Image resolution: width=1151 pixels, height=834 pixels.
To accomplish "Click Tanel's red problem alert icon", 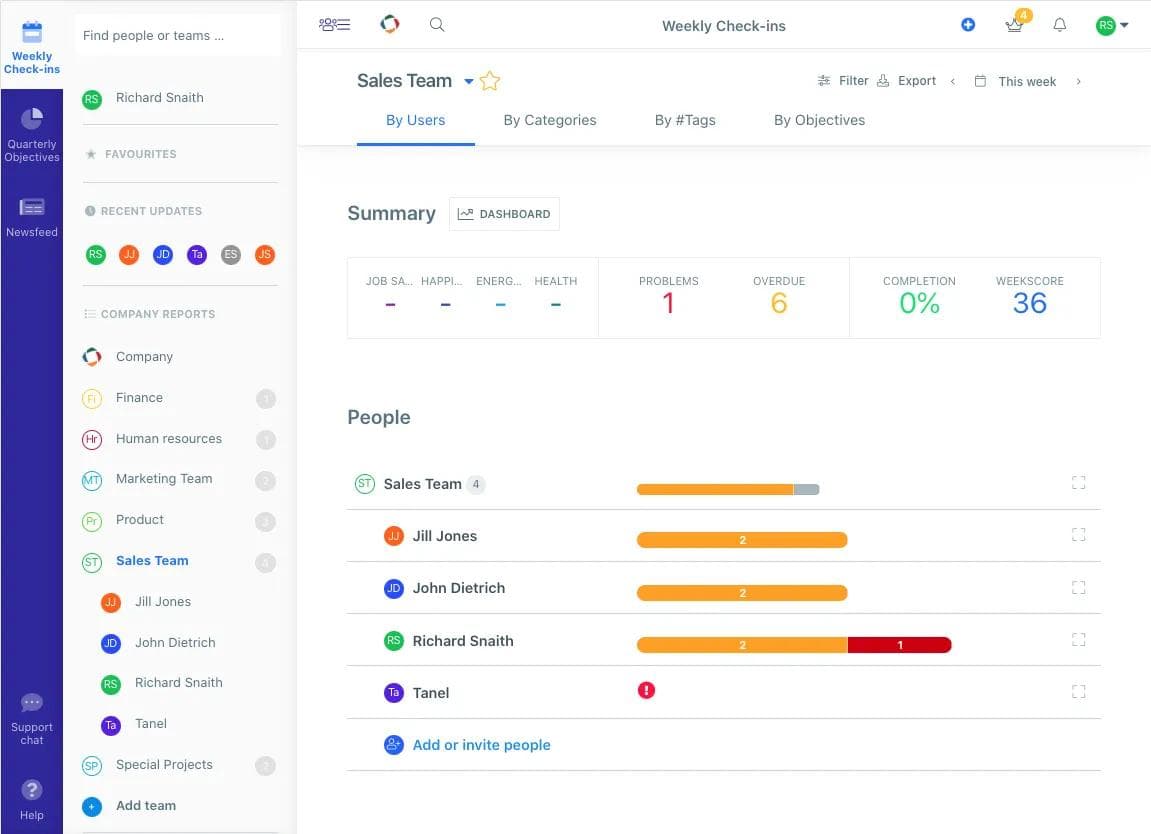I will click(646, 690).
